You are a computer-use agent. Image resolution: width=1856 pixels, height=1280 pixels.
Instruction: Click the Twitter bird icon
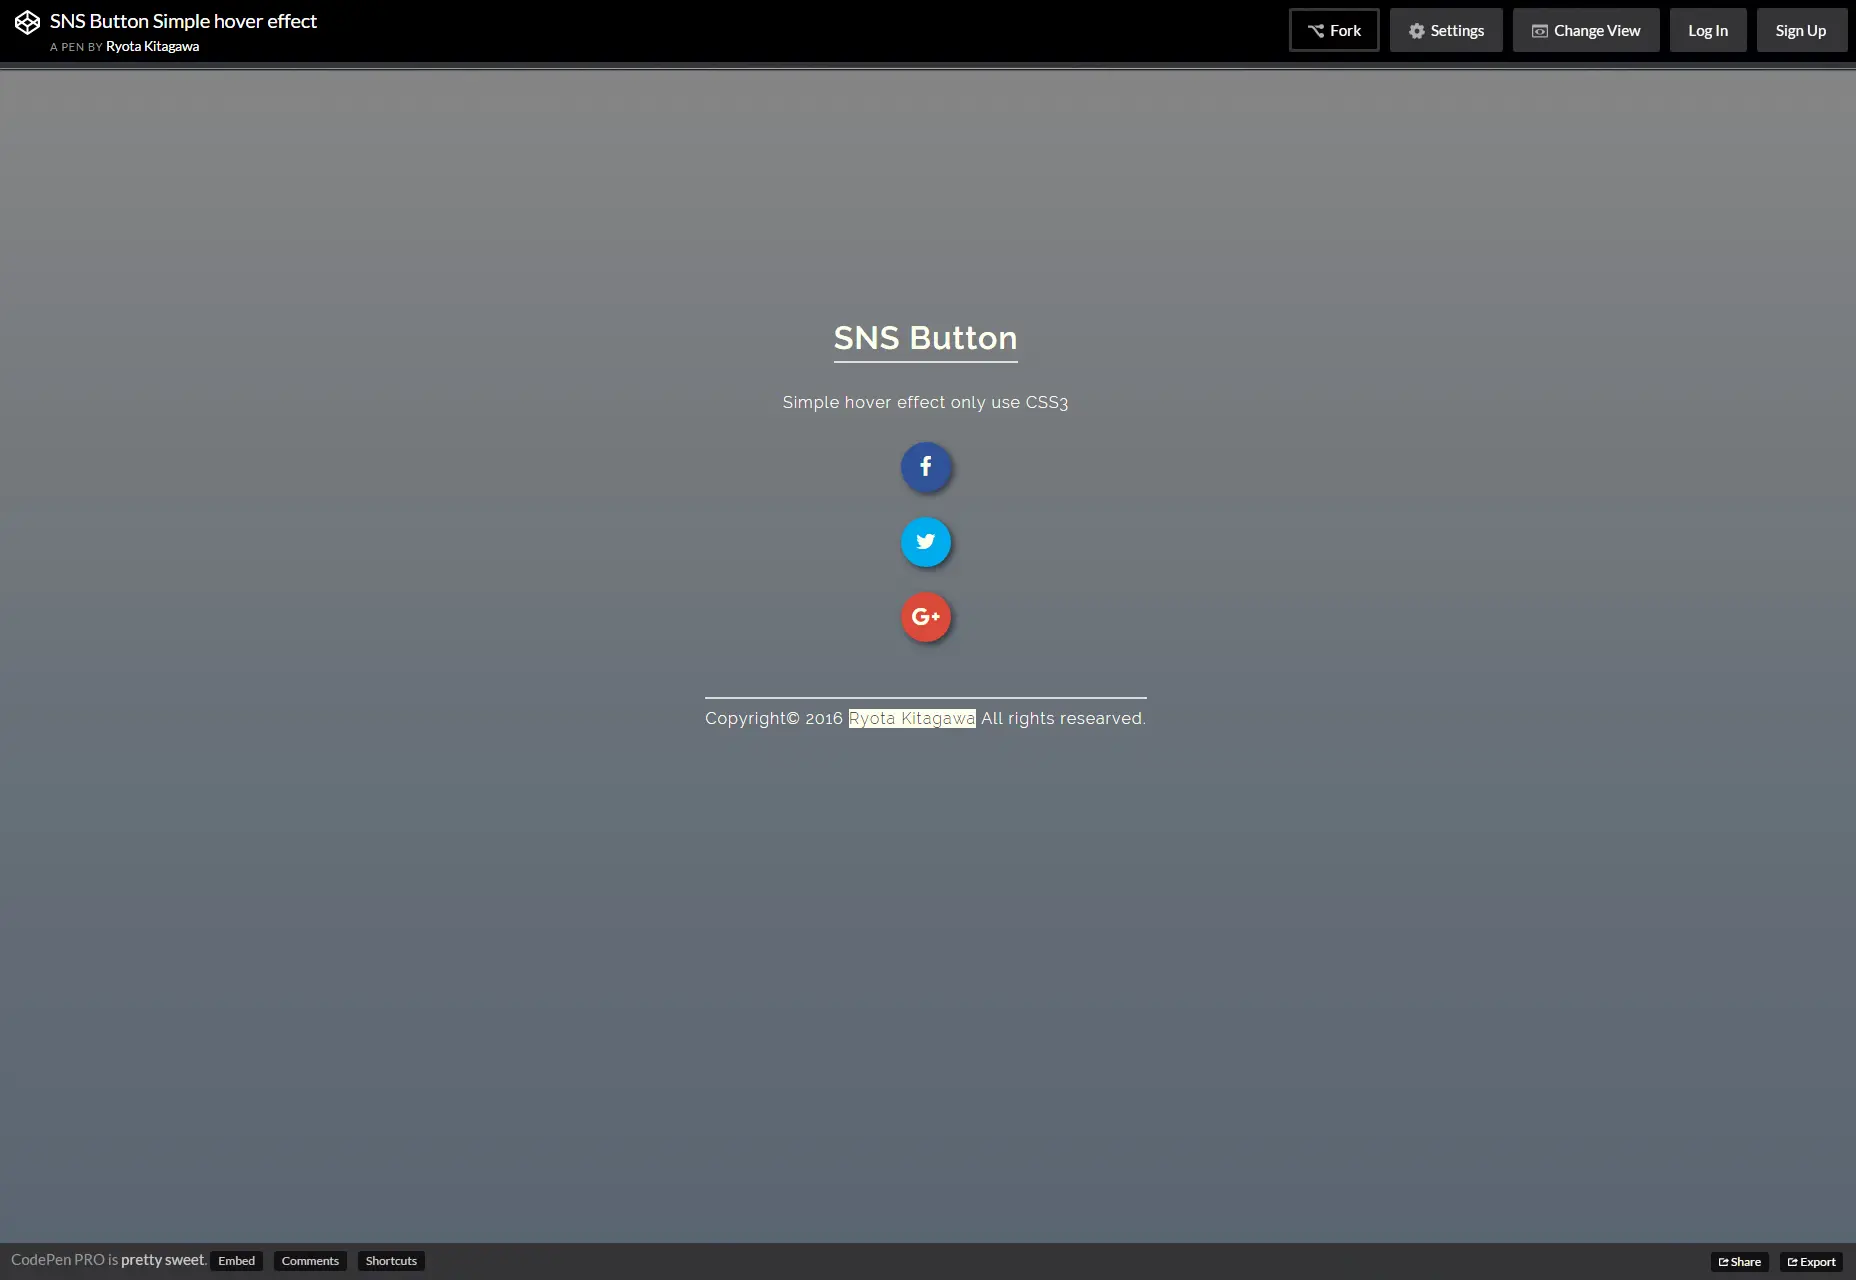(926, 542)
